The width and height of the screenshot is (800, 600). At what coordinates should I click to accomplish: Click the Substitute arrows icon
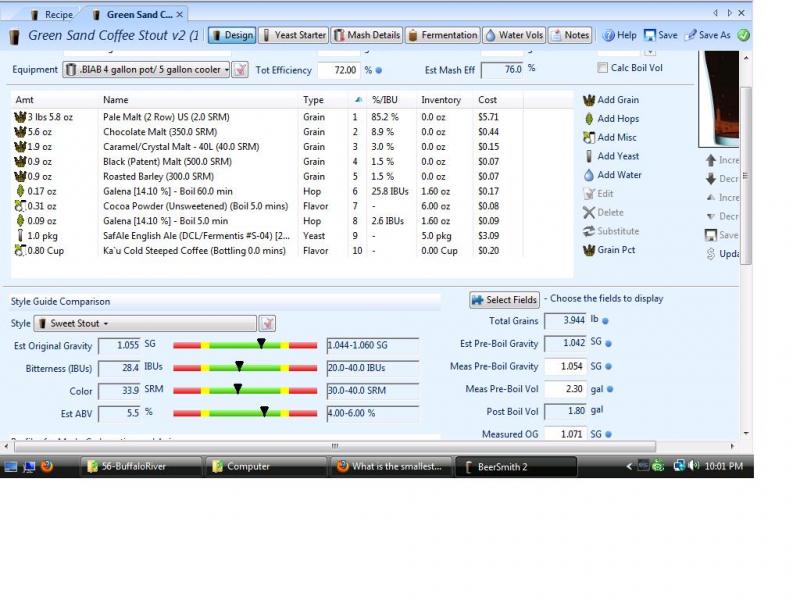coord(589,231)
